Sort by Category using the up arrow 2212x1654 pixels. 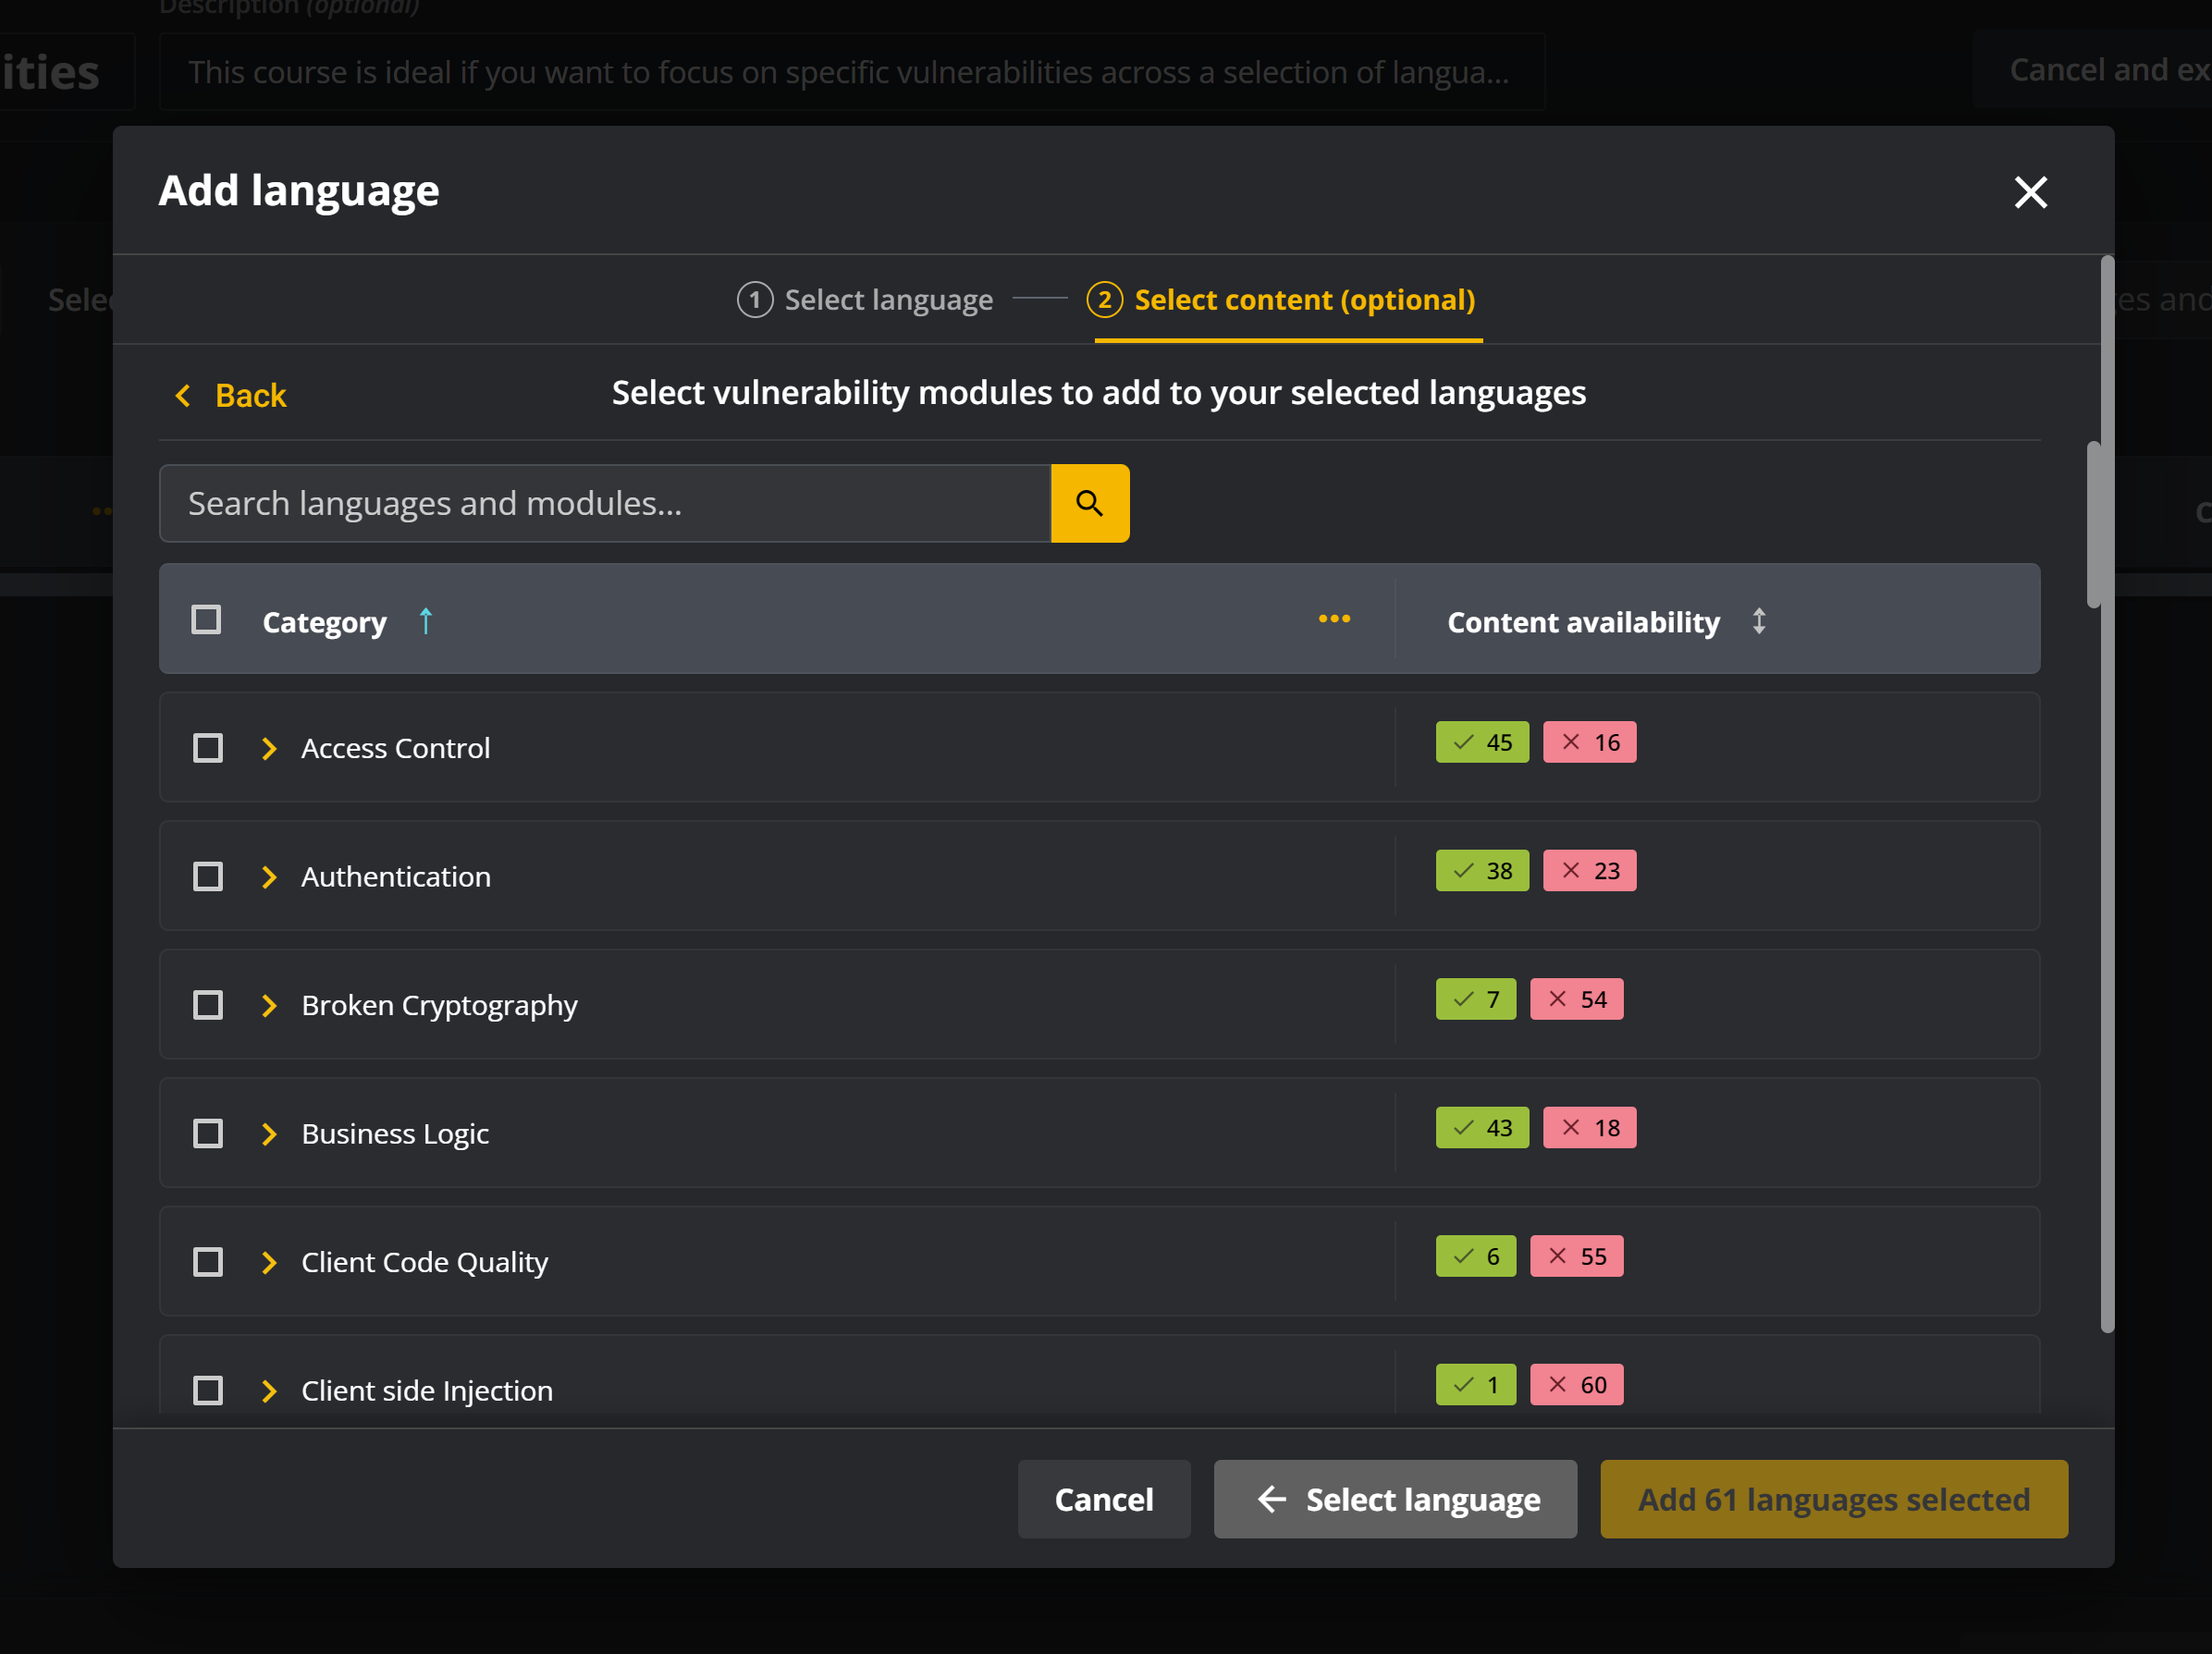pyautogui.click(x=425, y=621)
